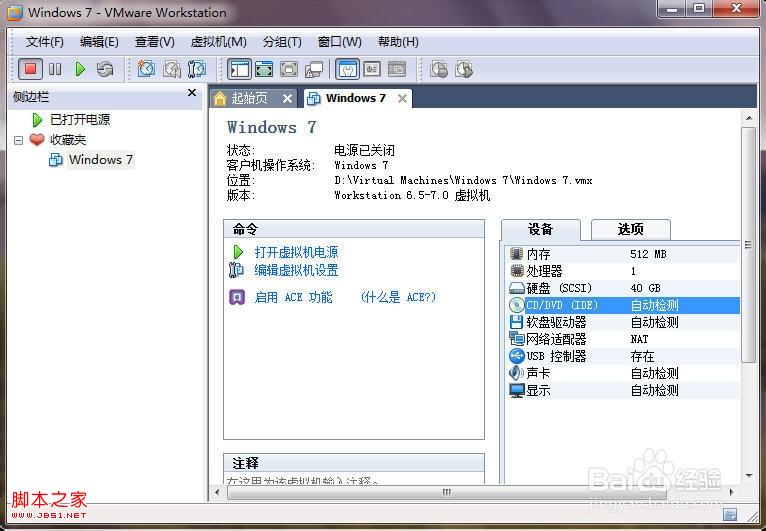Viewport: 766px width, 531px height.
Task: Select the 网络适配器 NAT row
Action: point(623,339)
